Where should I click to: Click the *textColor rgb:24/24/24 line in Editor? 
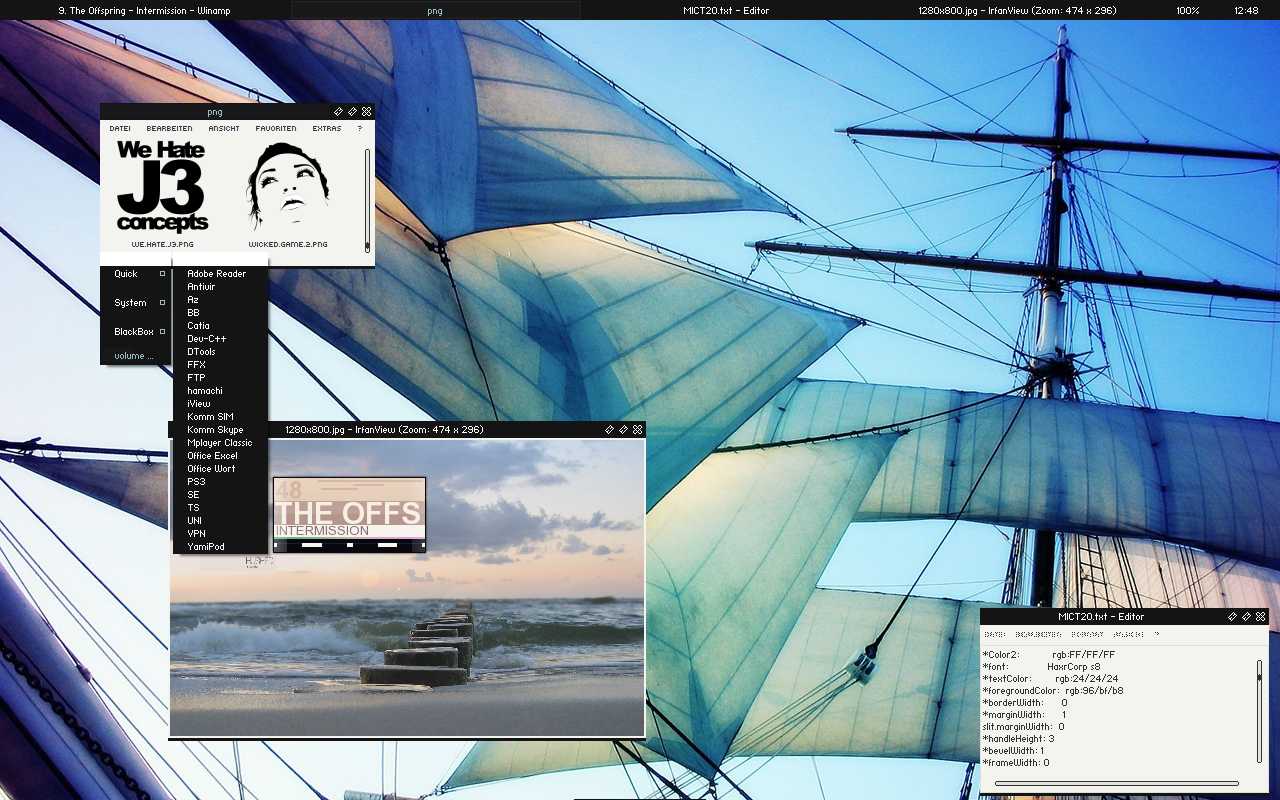tap(1051, 679)
